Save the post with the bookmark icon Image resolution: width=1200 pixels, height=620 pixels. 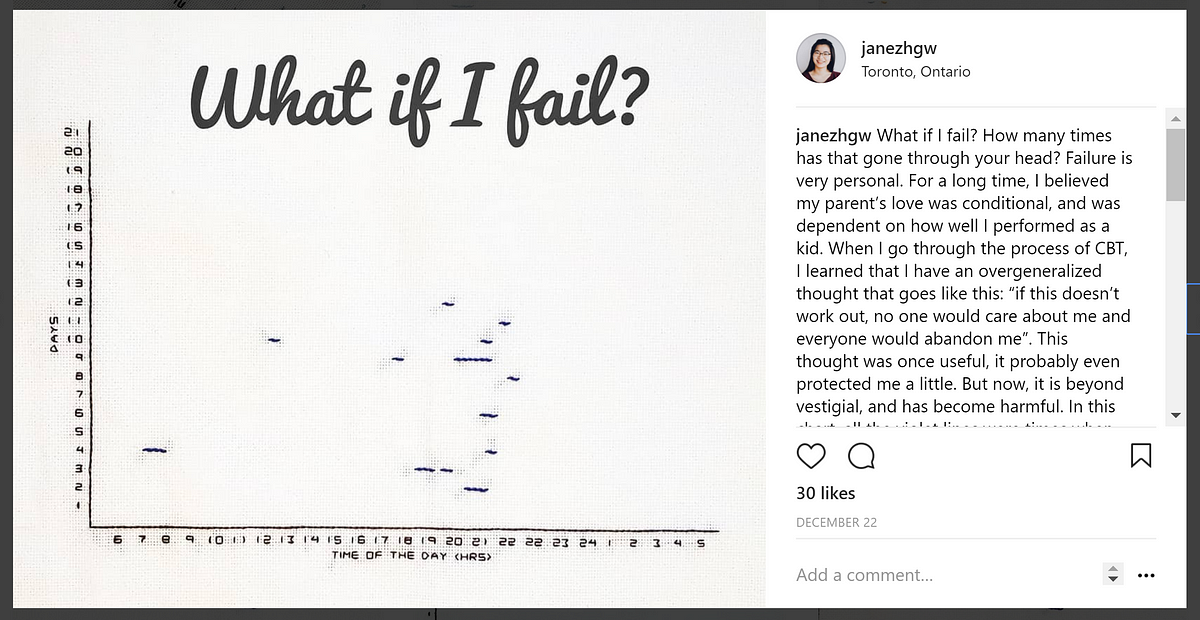point(1140,456)
